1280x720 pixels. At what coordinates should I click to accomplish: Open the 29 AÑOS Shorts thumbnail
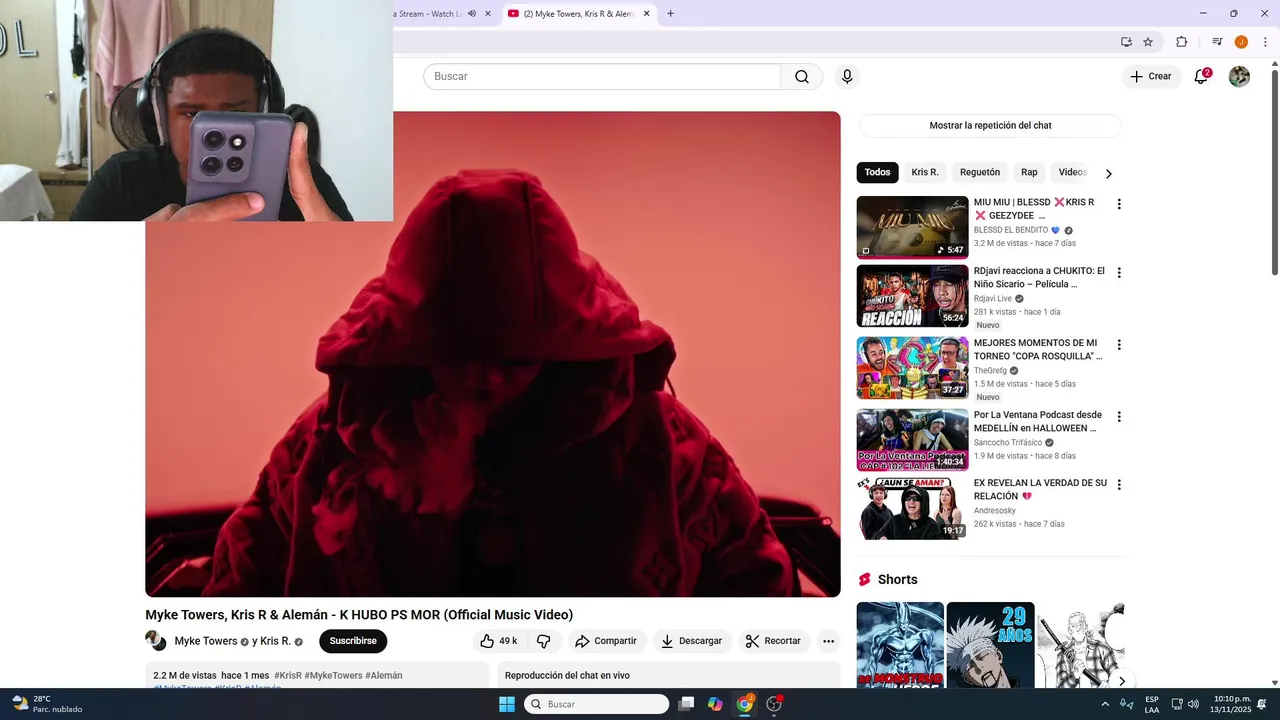pyautogui.click(x=990, y=645)
